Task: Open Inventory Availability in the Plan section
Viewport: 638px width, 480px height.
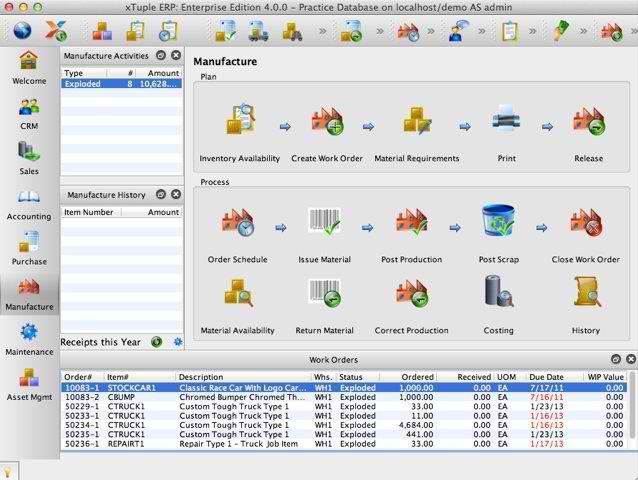Action: pyautogui.click(x=241, y=120)
